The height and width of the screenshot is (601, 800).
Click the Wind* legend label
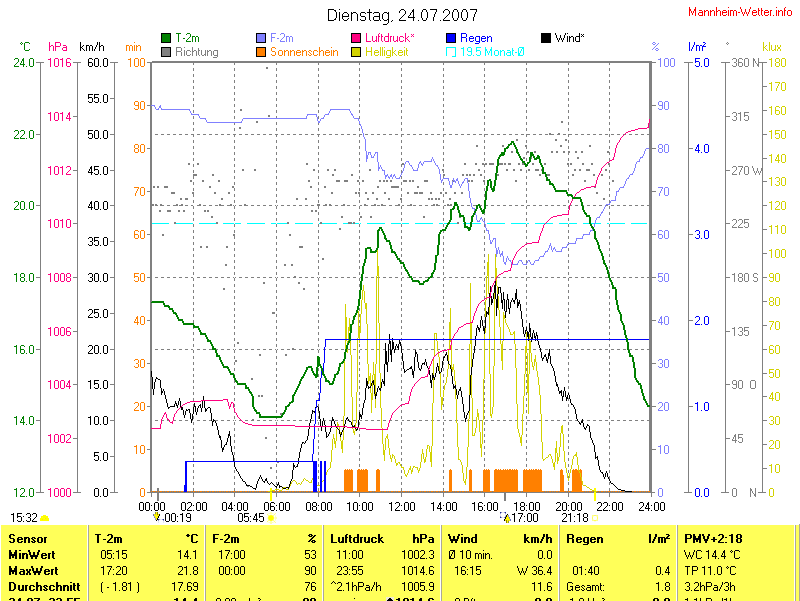[x=569, y=38]
